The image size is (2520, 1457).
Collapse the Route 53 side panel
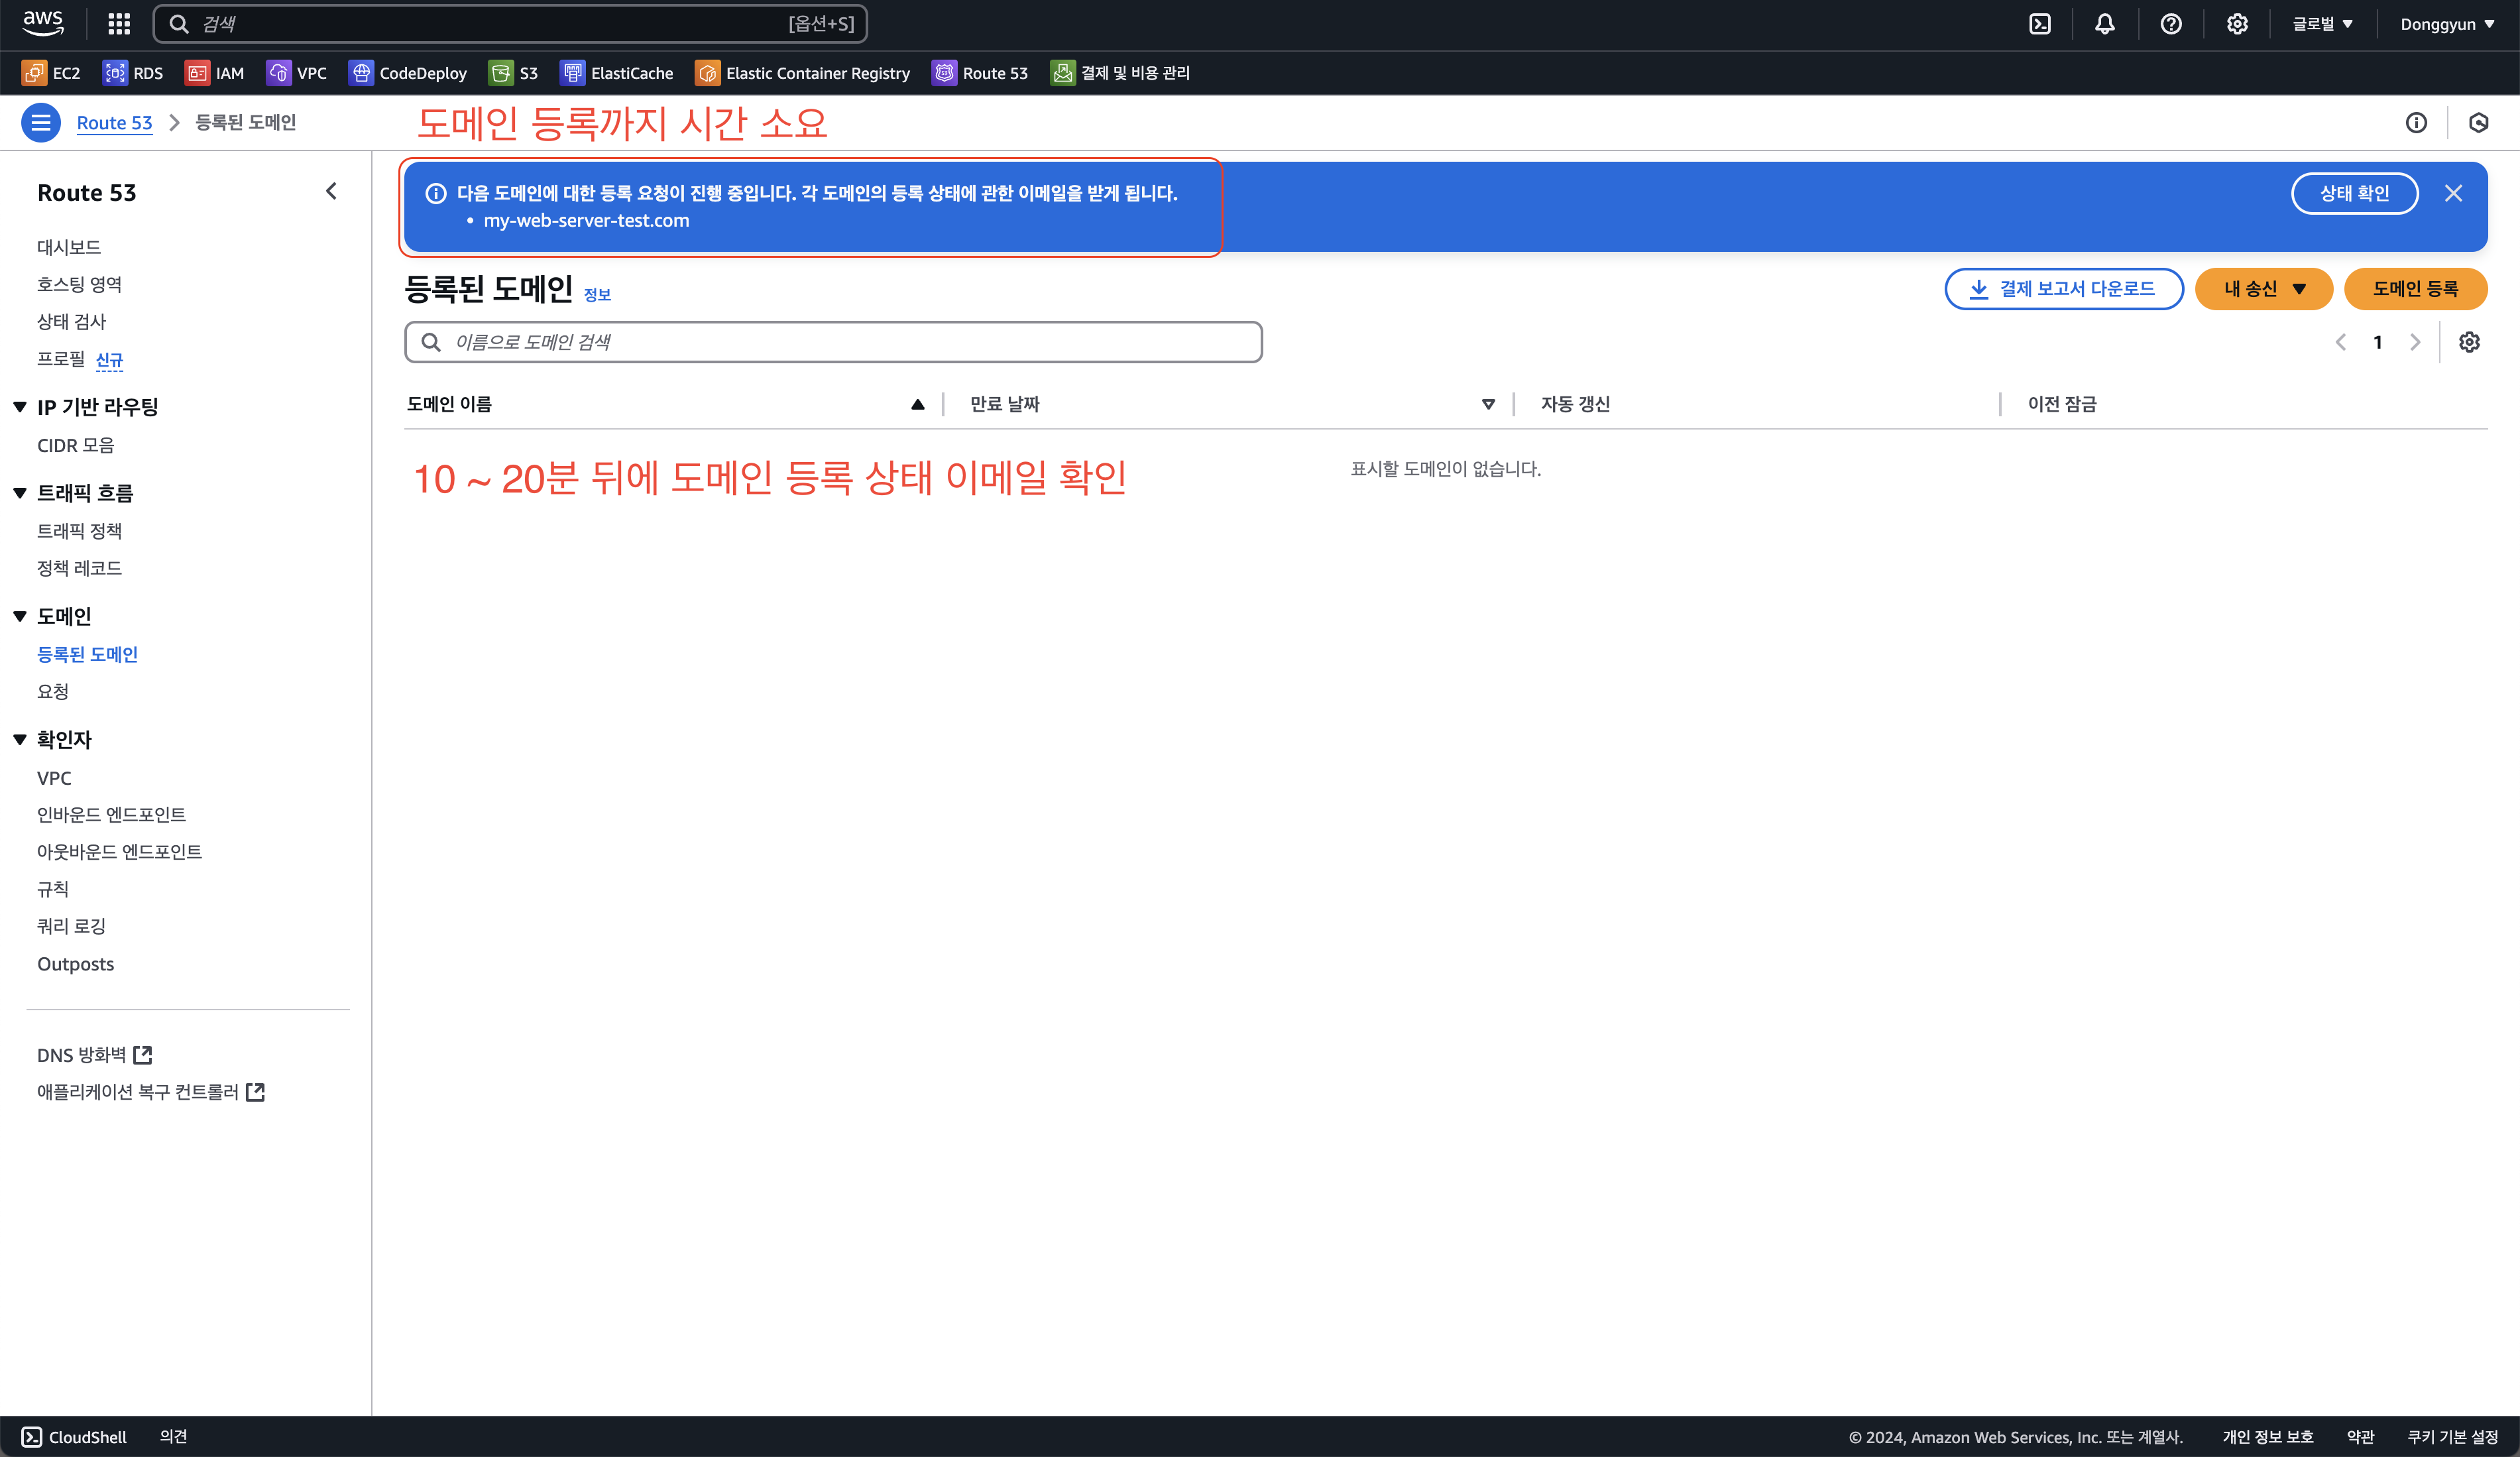(331, 191)
